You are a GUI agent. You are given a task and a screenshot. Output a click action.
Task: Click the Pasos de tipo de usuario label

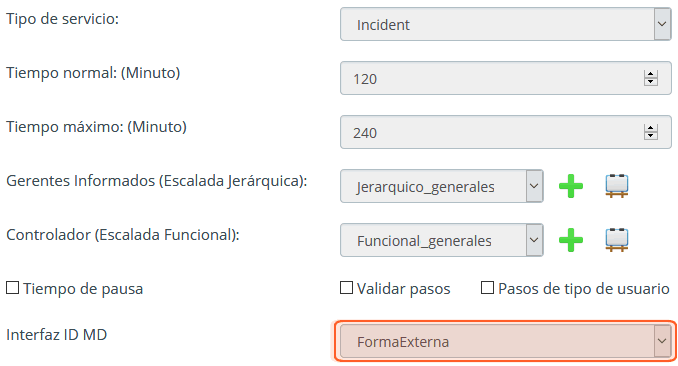tap(584, 289)
